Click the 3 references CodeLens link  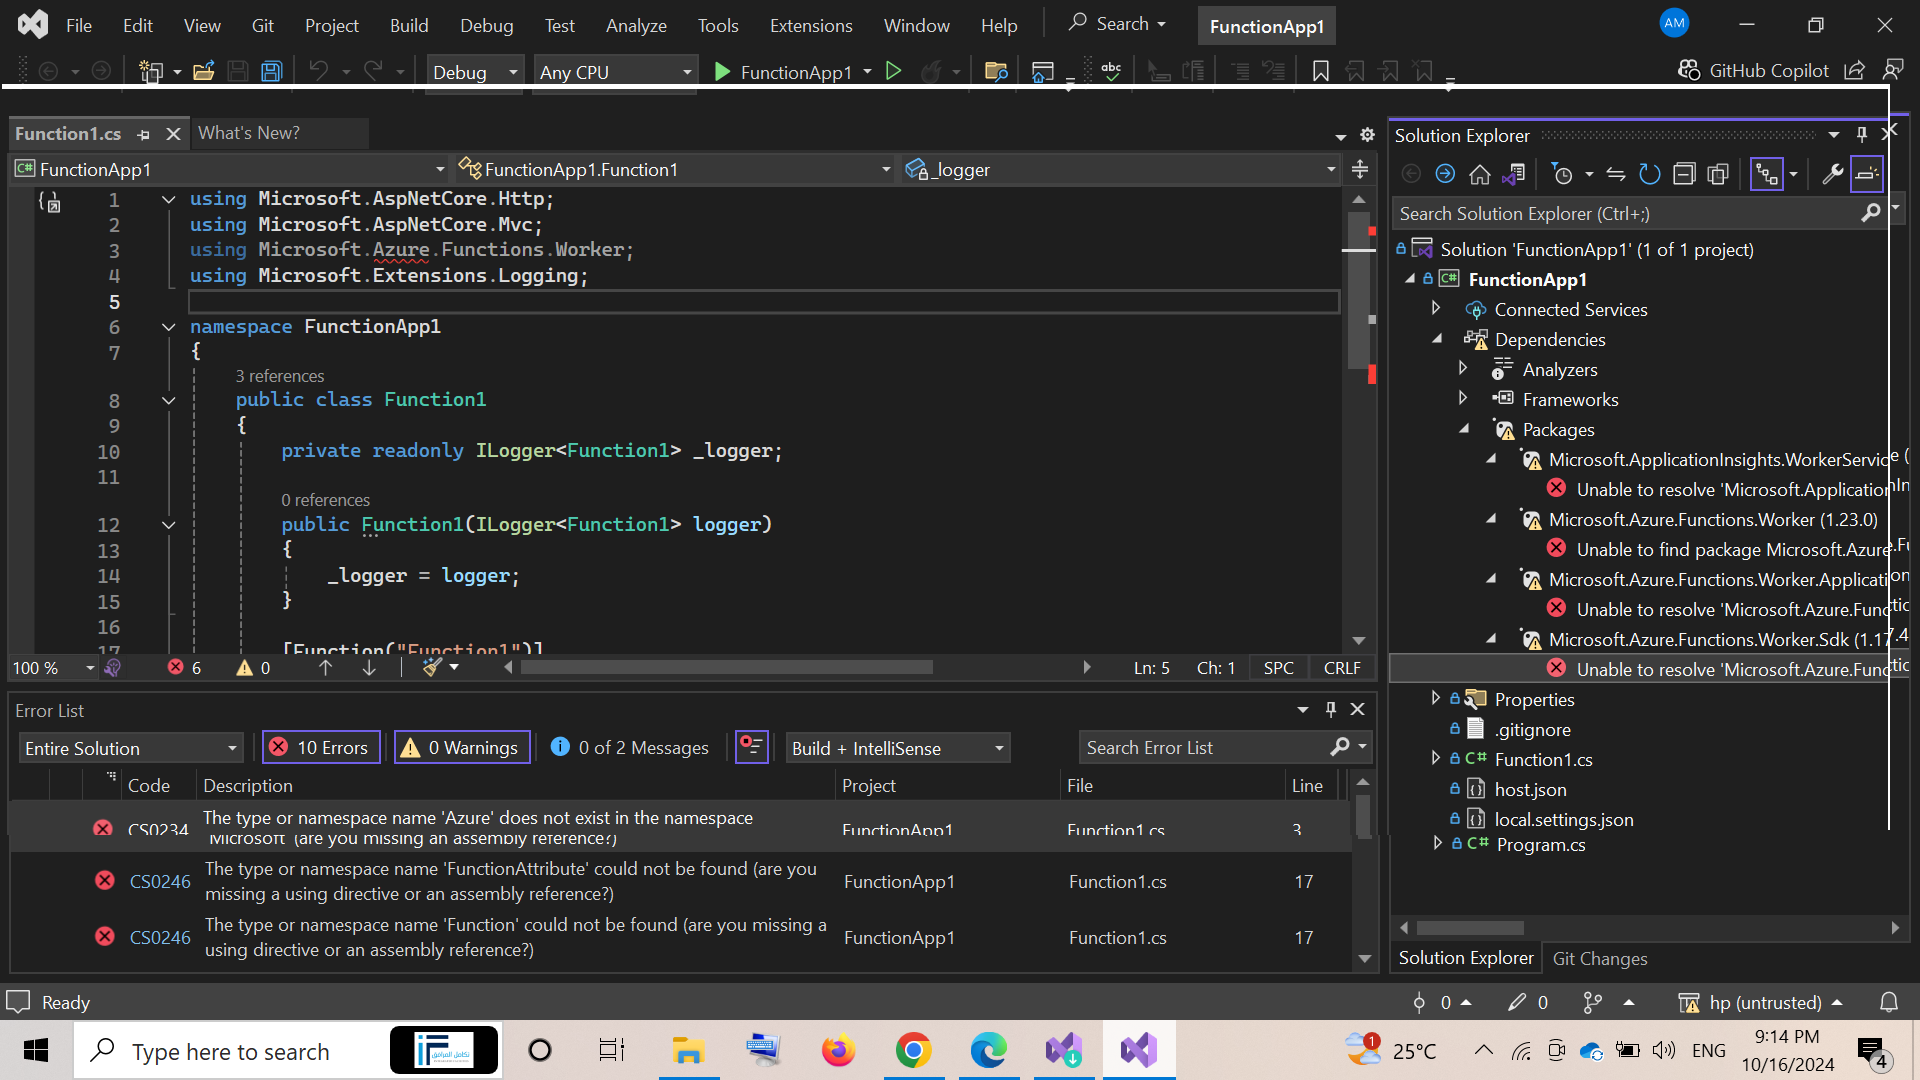click(x=280, y=376)
